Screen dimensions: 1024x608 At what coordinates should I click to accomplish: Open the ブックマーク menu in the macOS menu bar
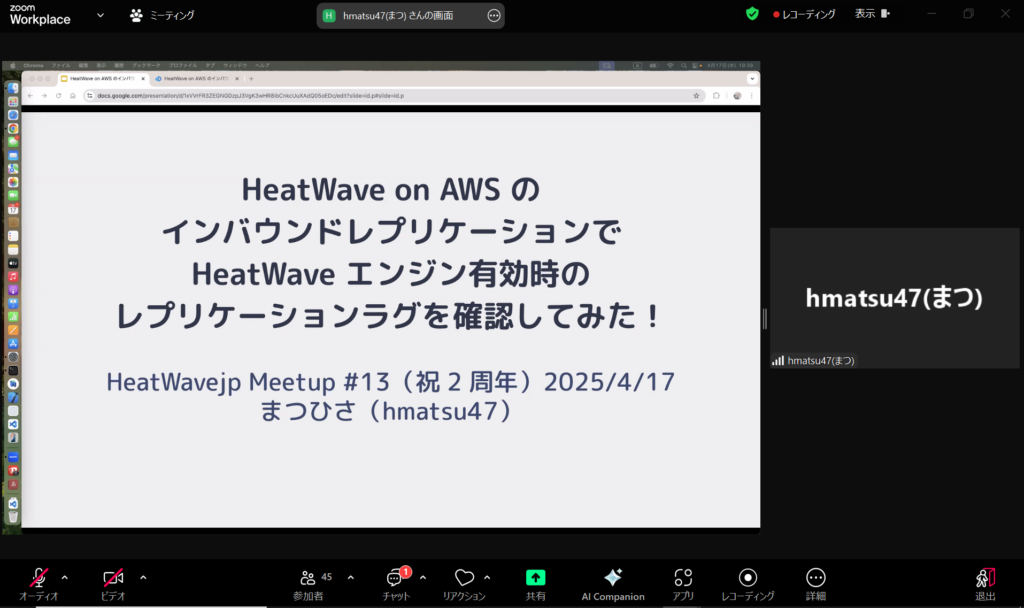coord(146,65)
